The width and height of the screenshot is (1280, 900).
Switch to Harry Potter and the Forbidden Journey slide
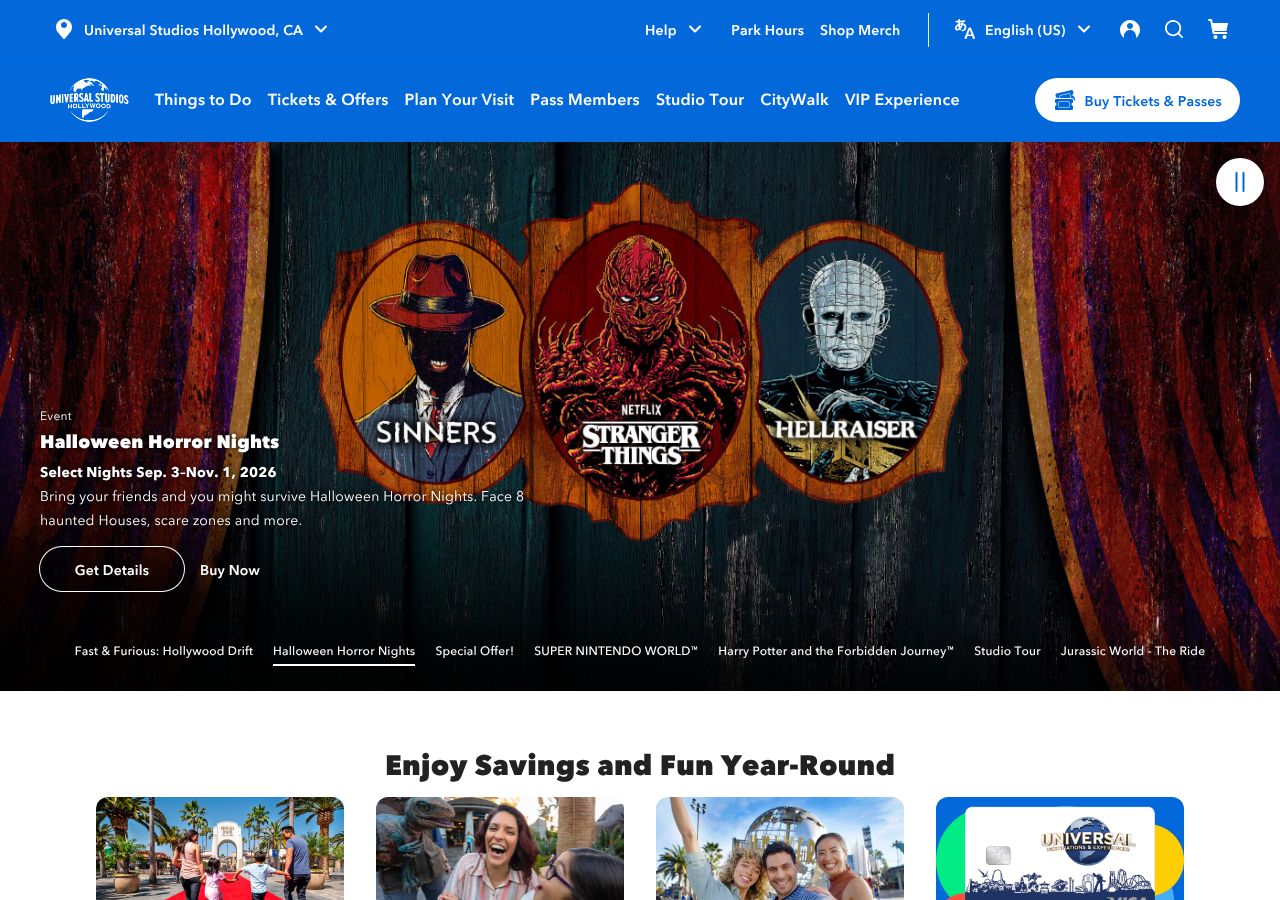(x=836, y=651)
